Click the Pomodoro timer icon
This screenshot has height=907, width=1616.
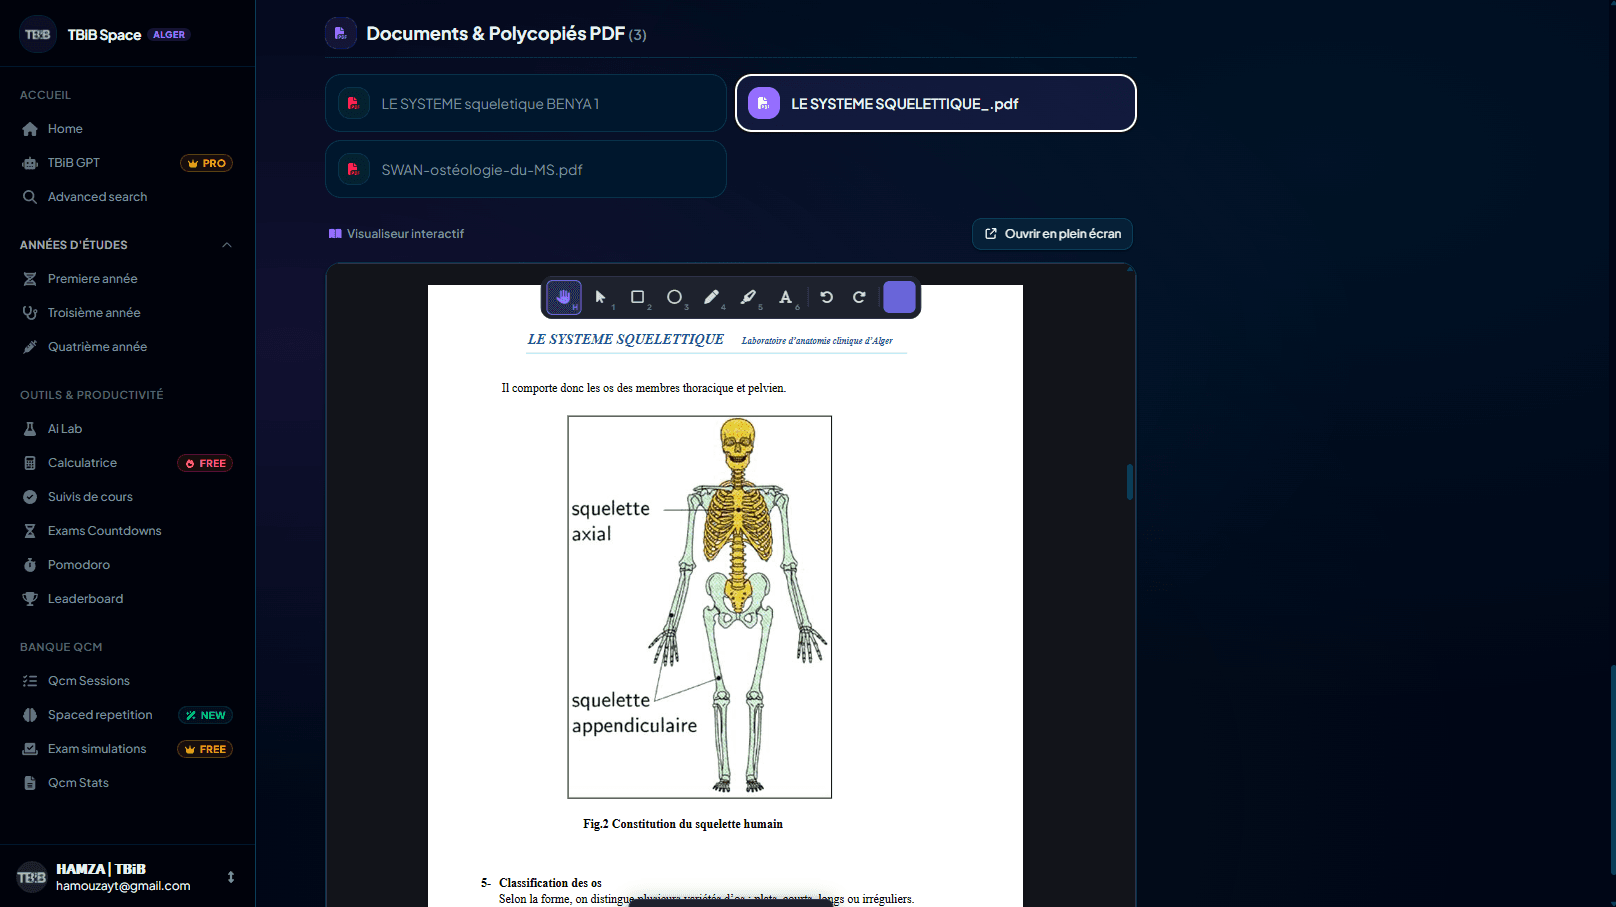tap(30, 565)
